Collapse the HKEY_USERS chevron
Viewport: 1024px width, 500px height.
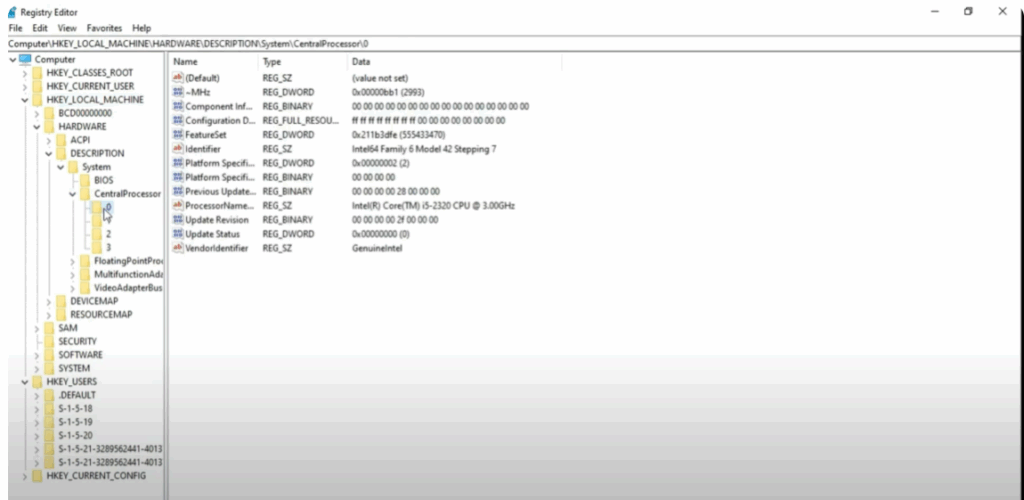click(x=25, y=382)
